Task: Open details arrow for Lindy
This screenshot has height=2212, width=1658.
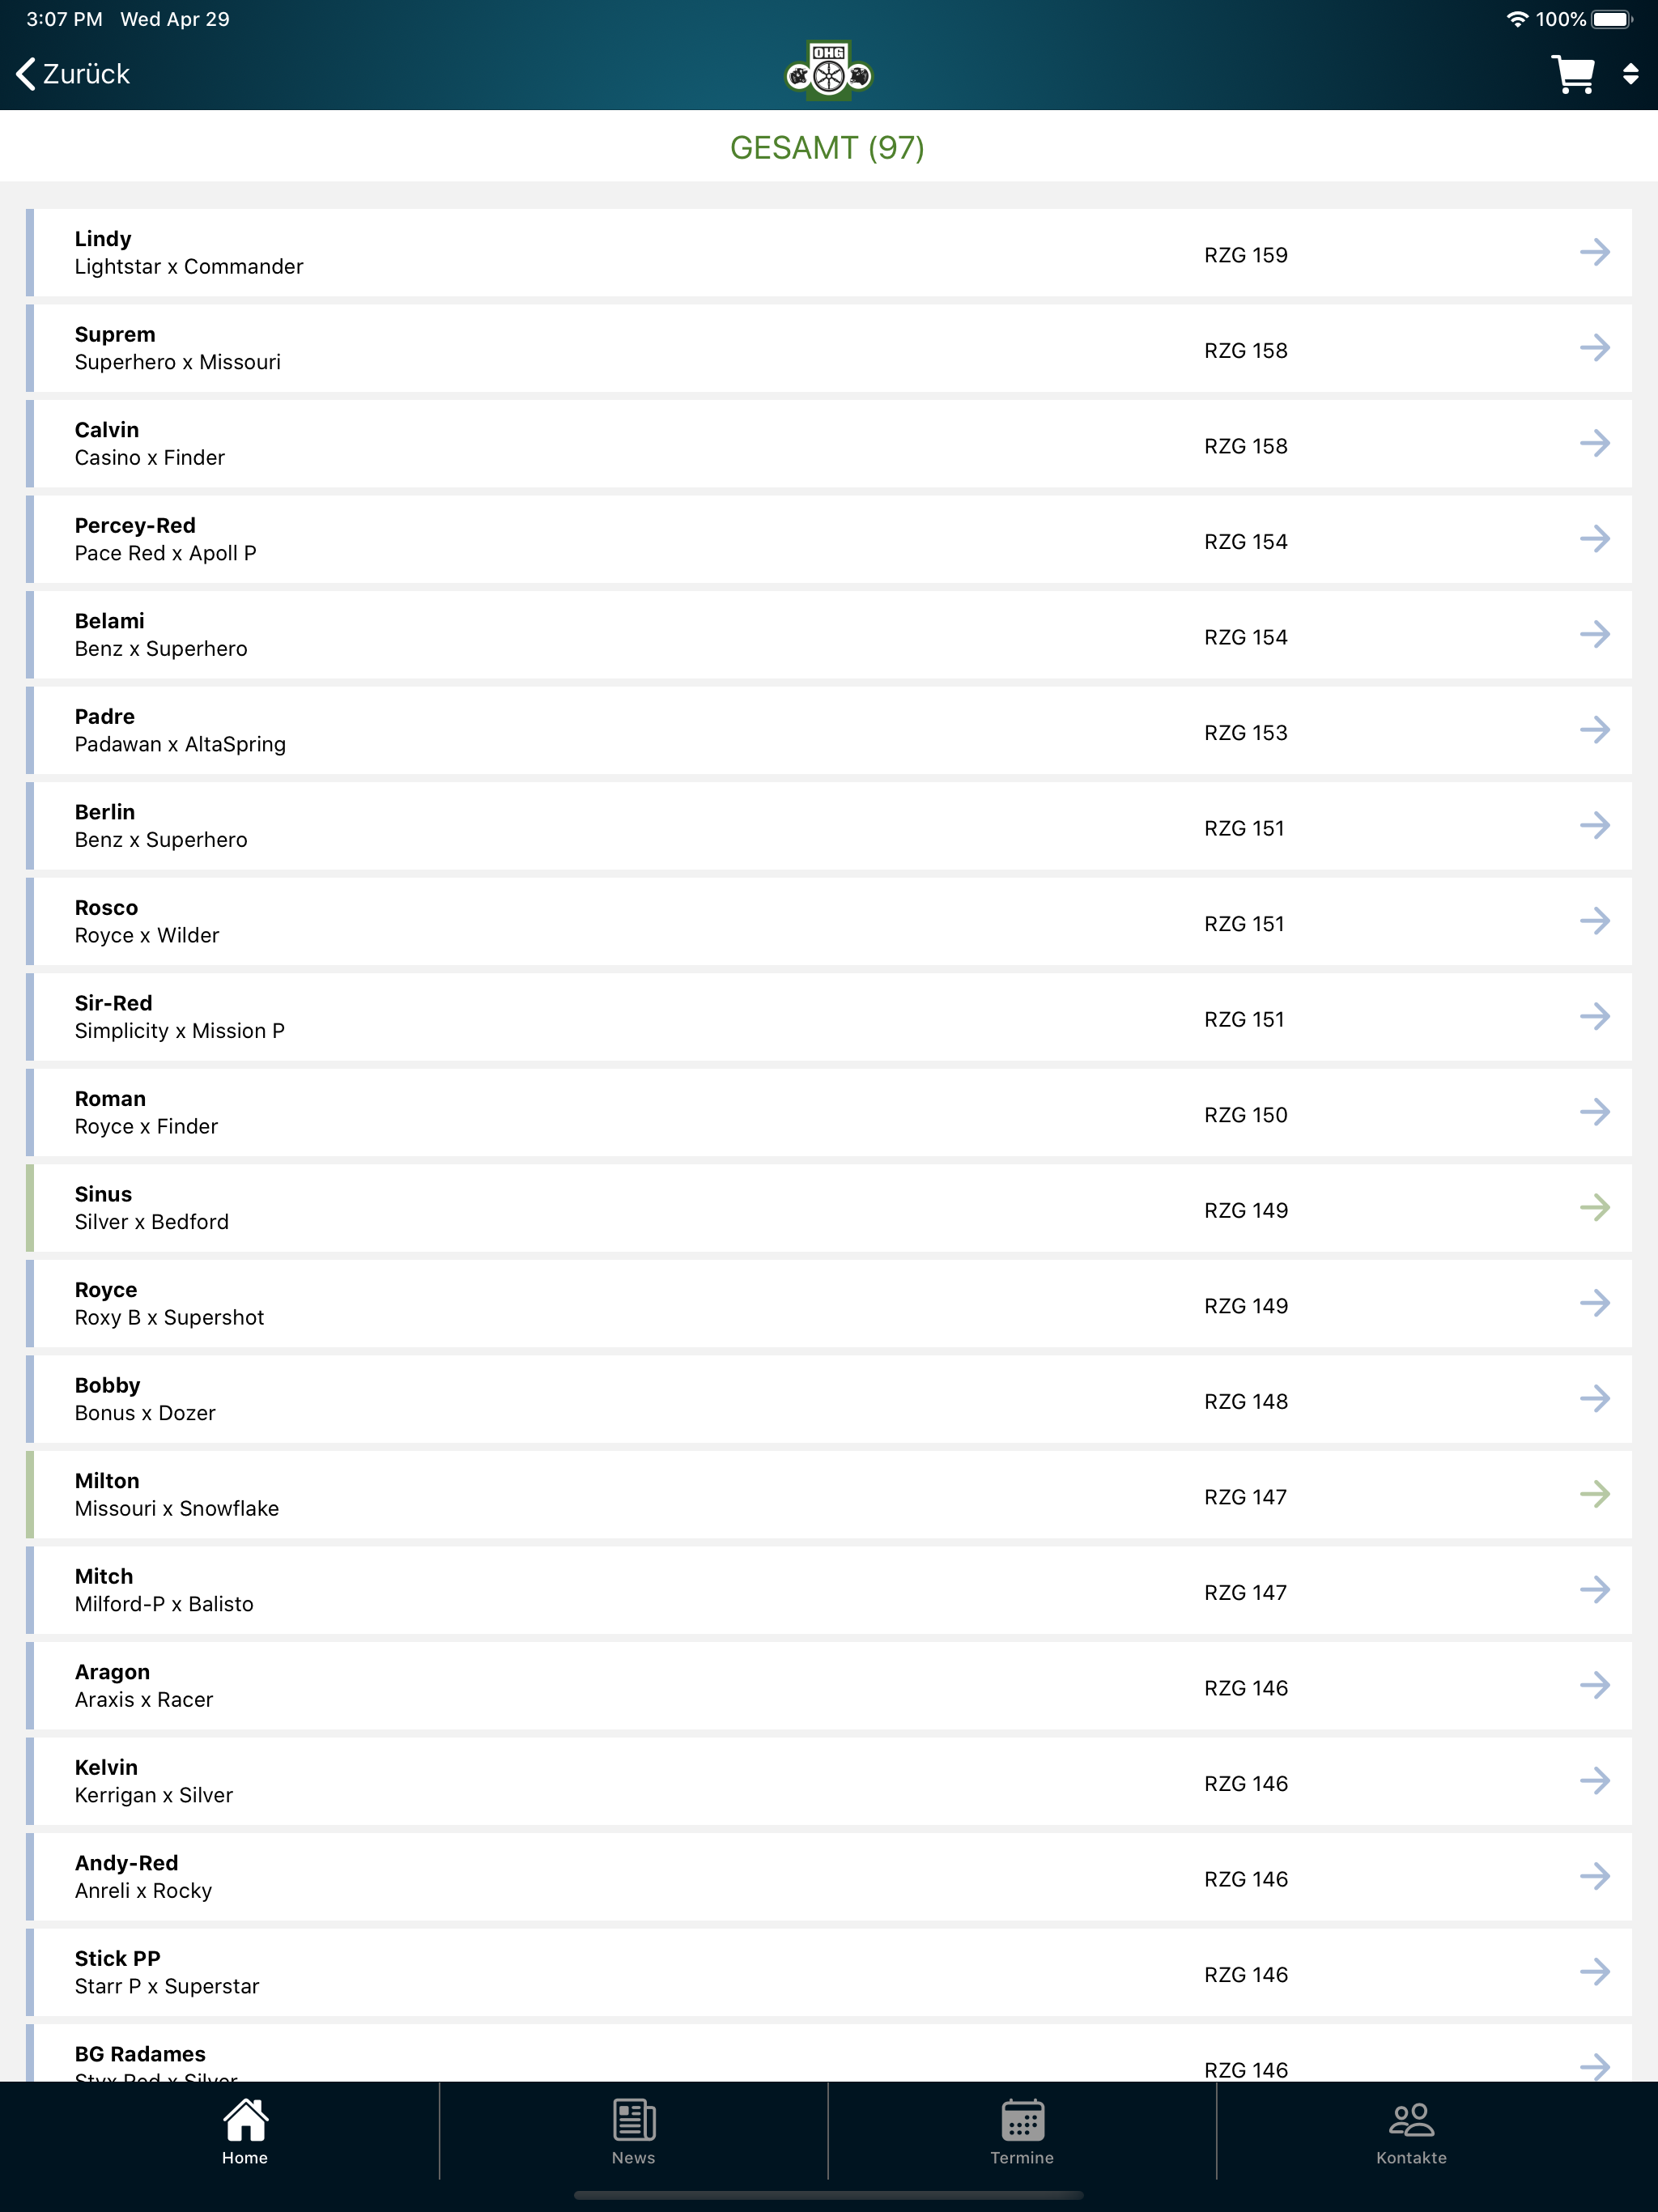Action: [x=1595, y=252]
